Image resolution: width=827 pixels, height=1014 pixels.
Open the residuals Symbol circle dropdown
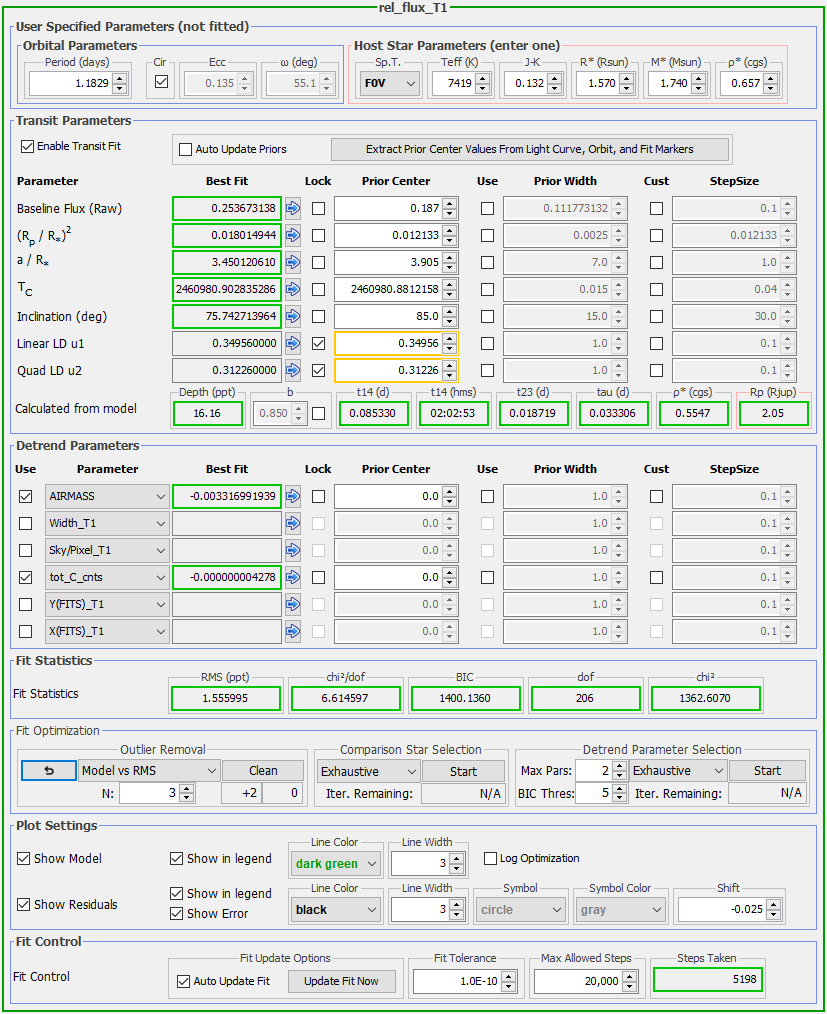click(x=519, y=910)
